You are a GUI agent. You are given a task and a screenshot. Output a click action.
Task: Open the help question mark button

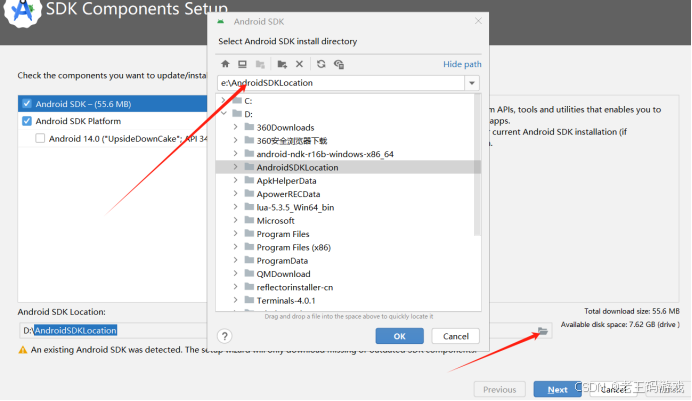225,336
